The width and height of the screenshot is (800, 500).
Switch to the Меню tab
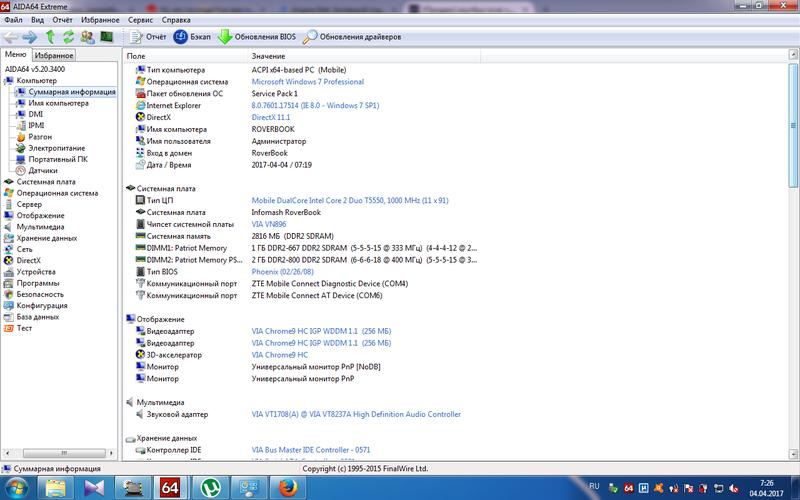pos(15,55)
